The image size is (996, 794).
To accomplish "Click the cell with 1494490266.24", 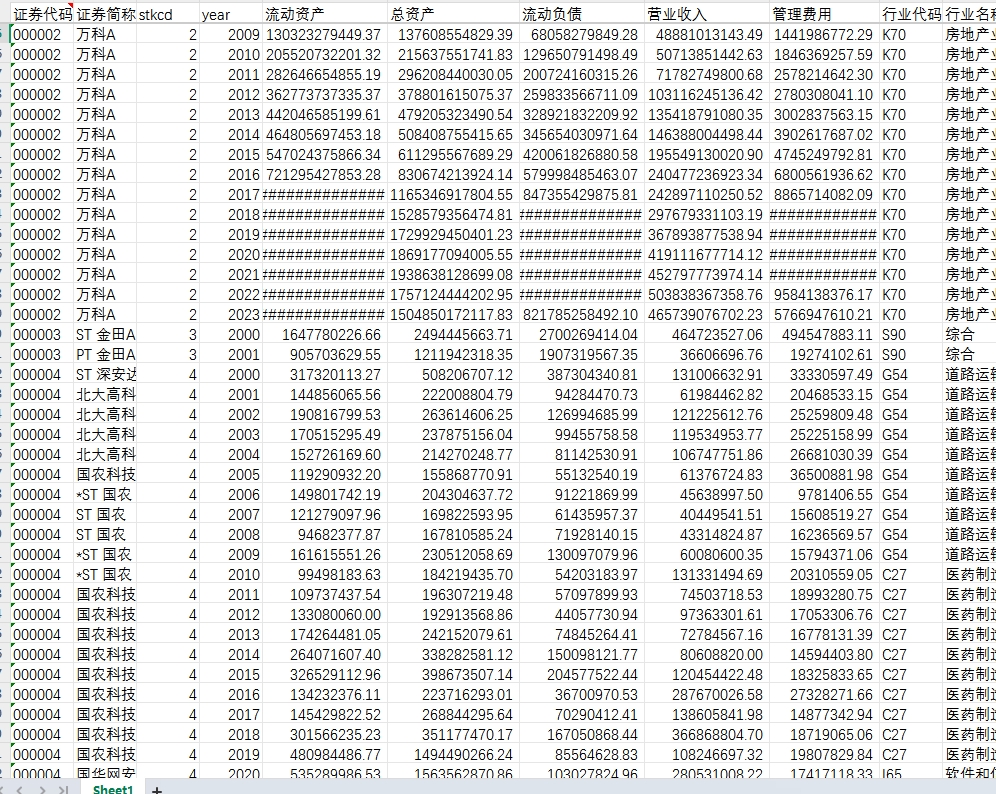I will 453,755.
